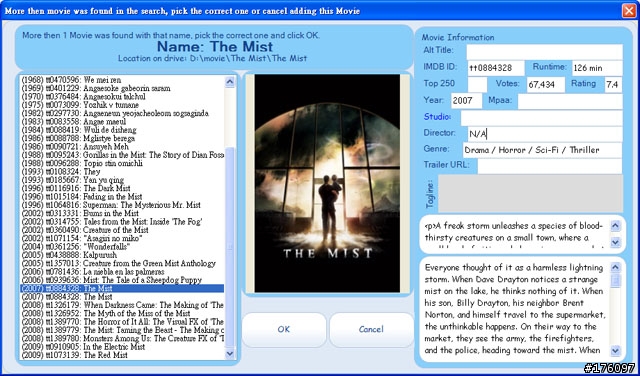Select (2006) La niebla en las palmeras
The height and width of the screenshot is (376, 640).
coord(122,272)
